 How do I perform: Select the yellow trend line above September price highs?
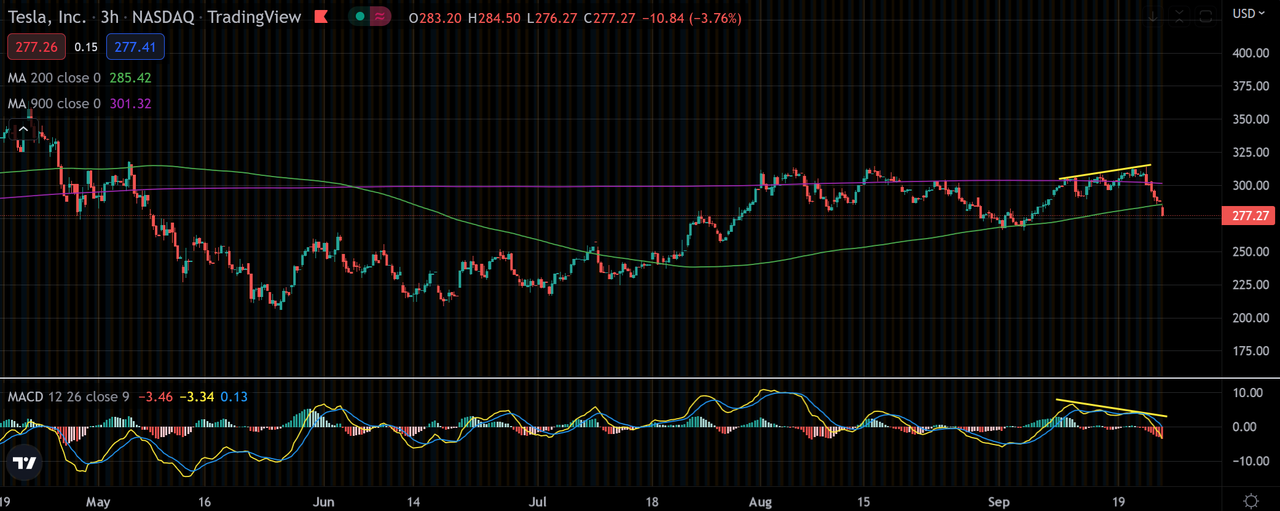(1104, 172)
